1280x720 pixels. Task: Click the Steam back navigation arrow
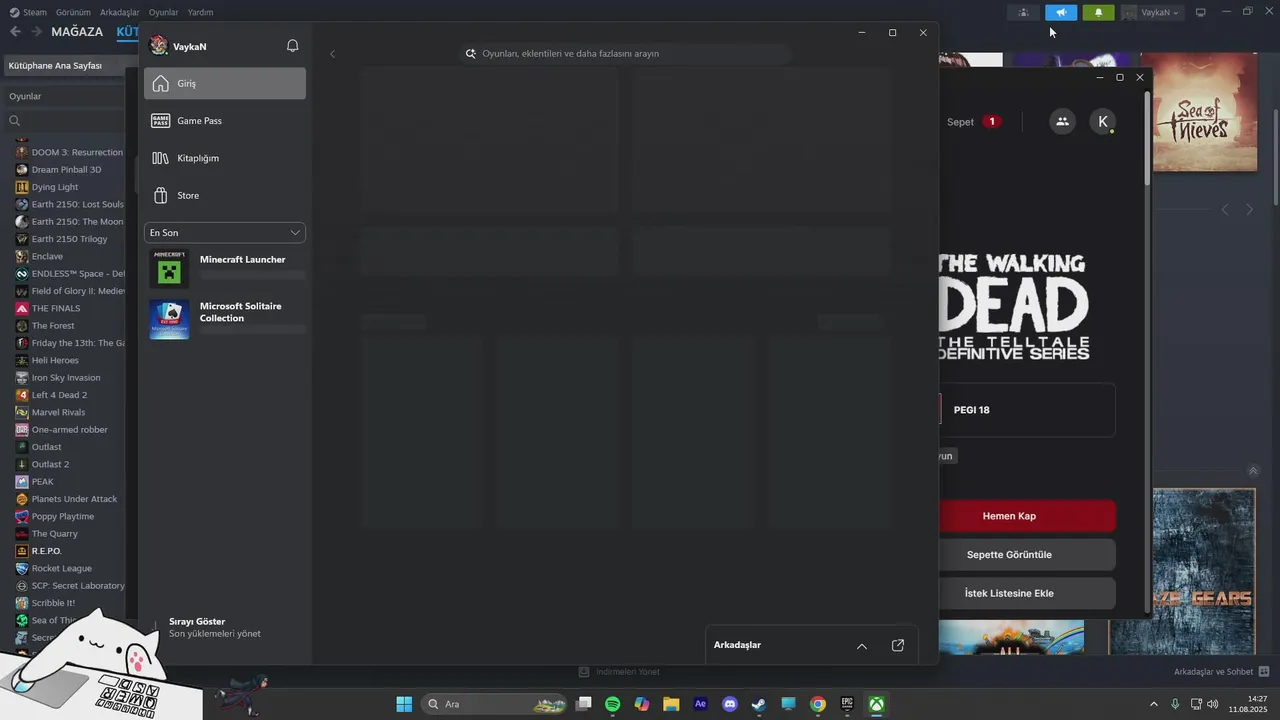[14, 32]
